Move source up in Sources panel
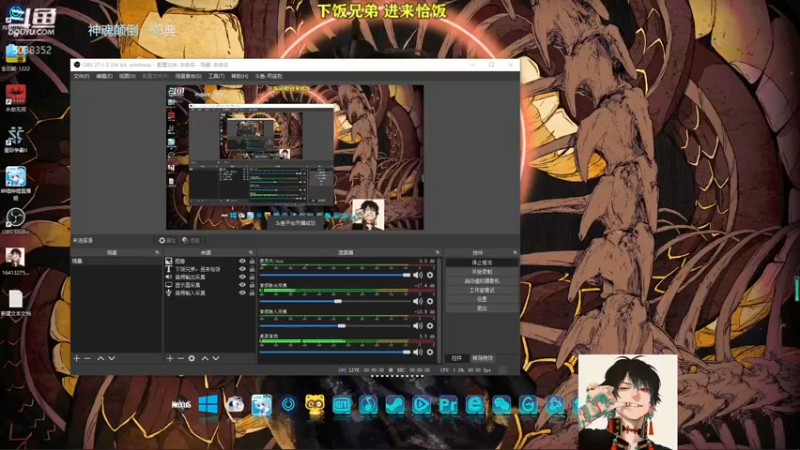 click(205, 358)
